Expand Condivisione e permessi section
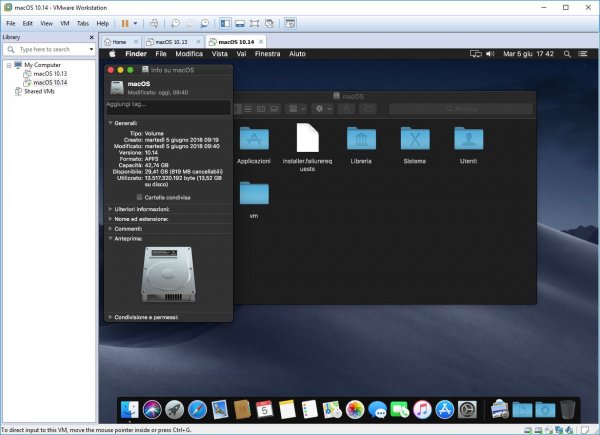Image resolution: width=600 pixels, height=435 pixels. tap(110, 317)
